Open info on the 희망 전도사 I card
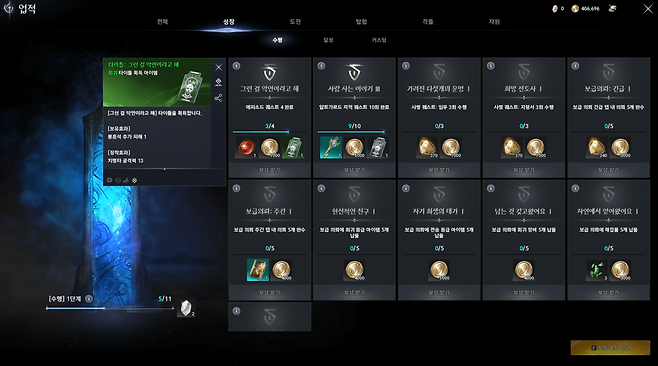Viewport: 658px width, 366px height. coord(491,66)
